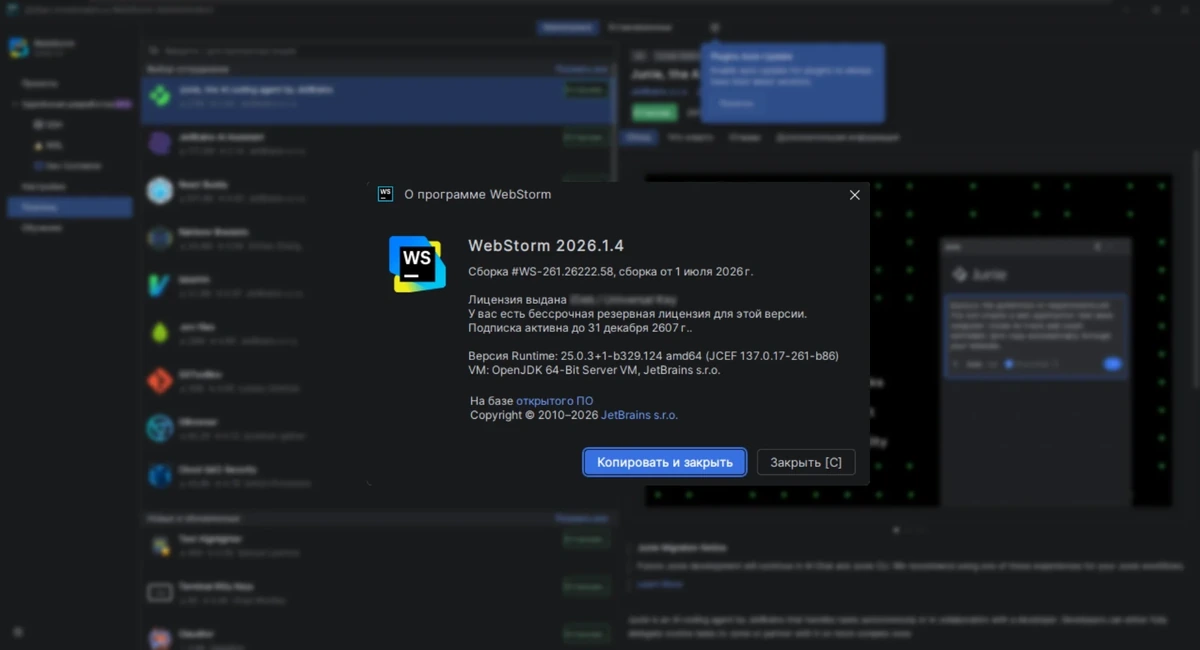Switch to the Marketplace tab in plugins window

point(567,28)
